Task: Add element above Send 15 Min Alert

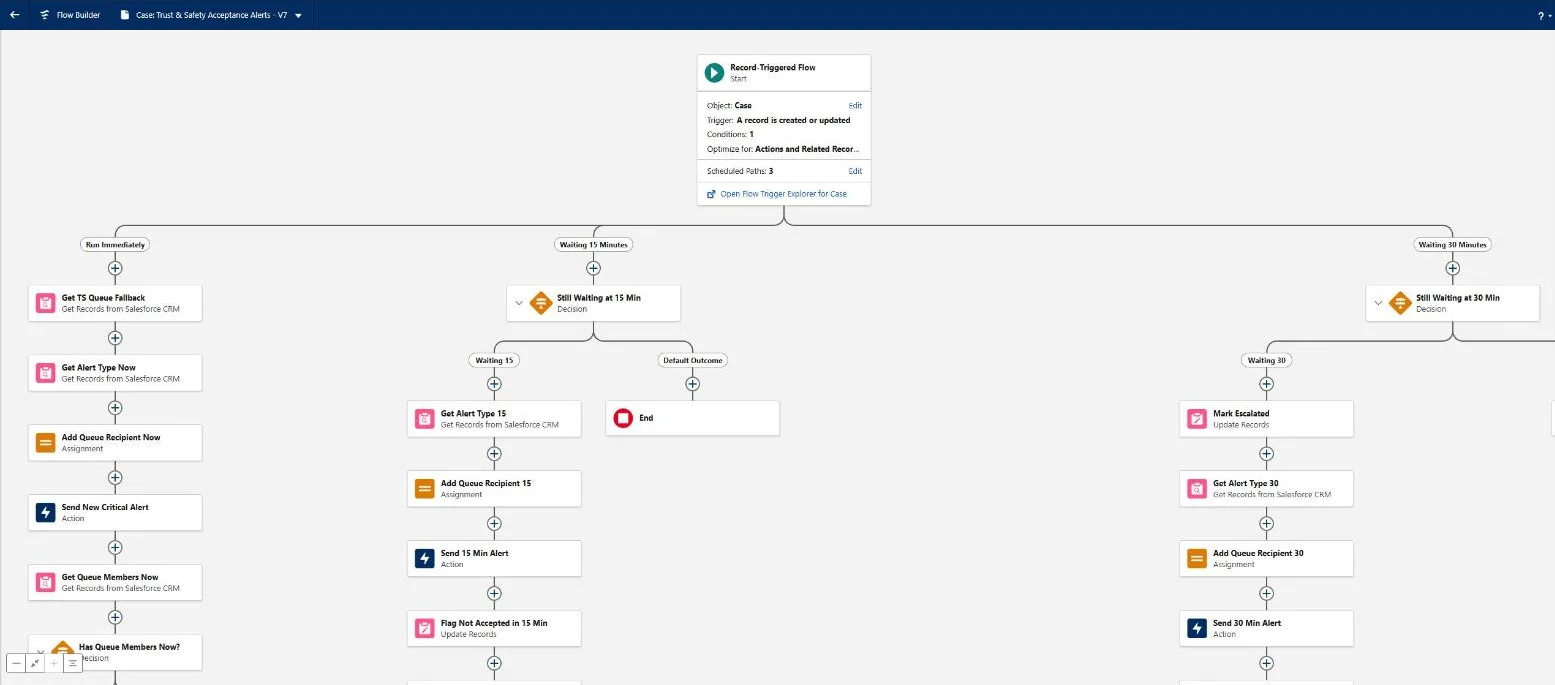Action: coord(493,524)
